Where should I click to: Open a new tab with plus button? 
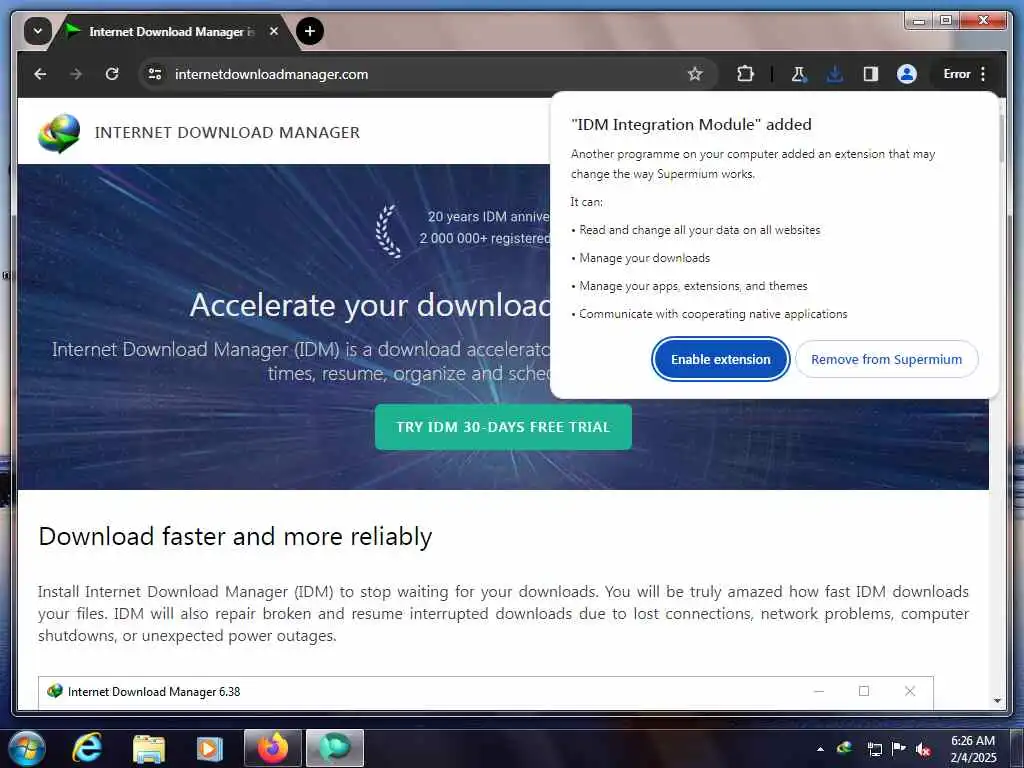(x=310, y=31)
